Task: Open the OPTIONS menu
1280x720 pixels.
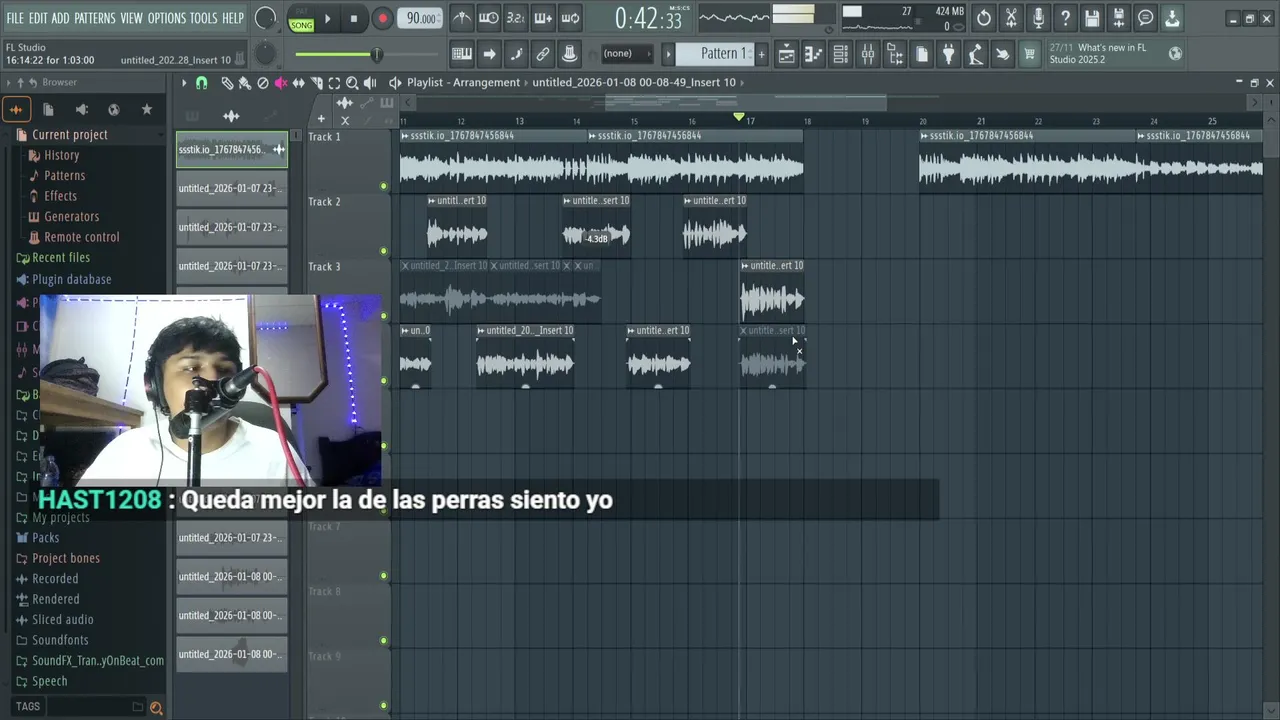Action: pos(167,18)
